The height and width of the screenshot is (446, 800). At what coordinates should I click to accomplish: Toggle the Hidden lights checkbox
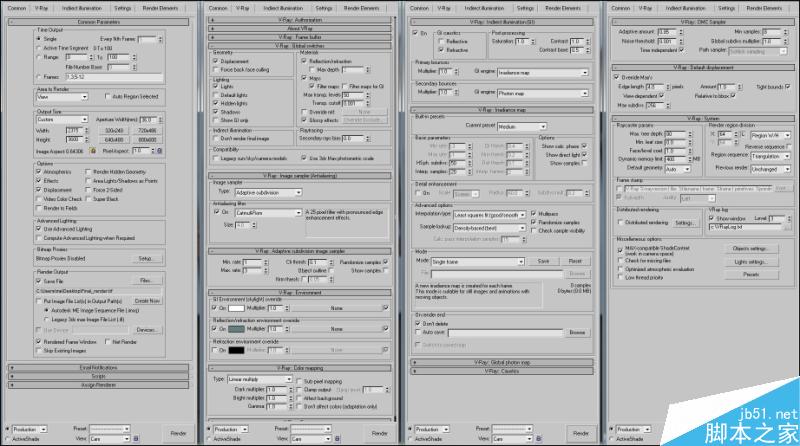215,103
